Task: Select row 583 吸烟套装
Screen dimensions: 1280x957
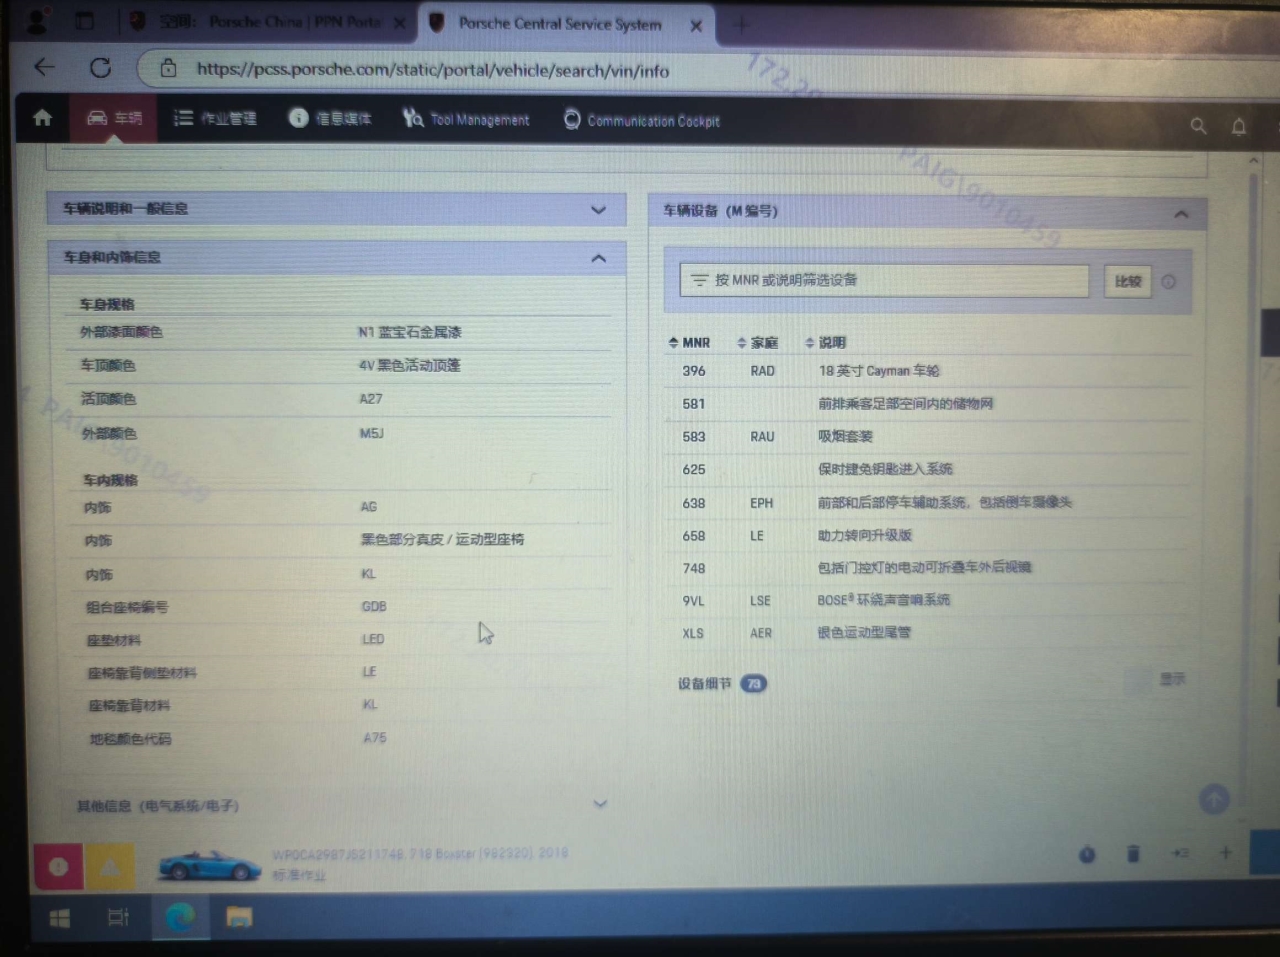Action: point(930,437)
